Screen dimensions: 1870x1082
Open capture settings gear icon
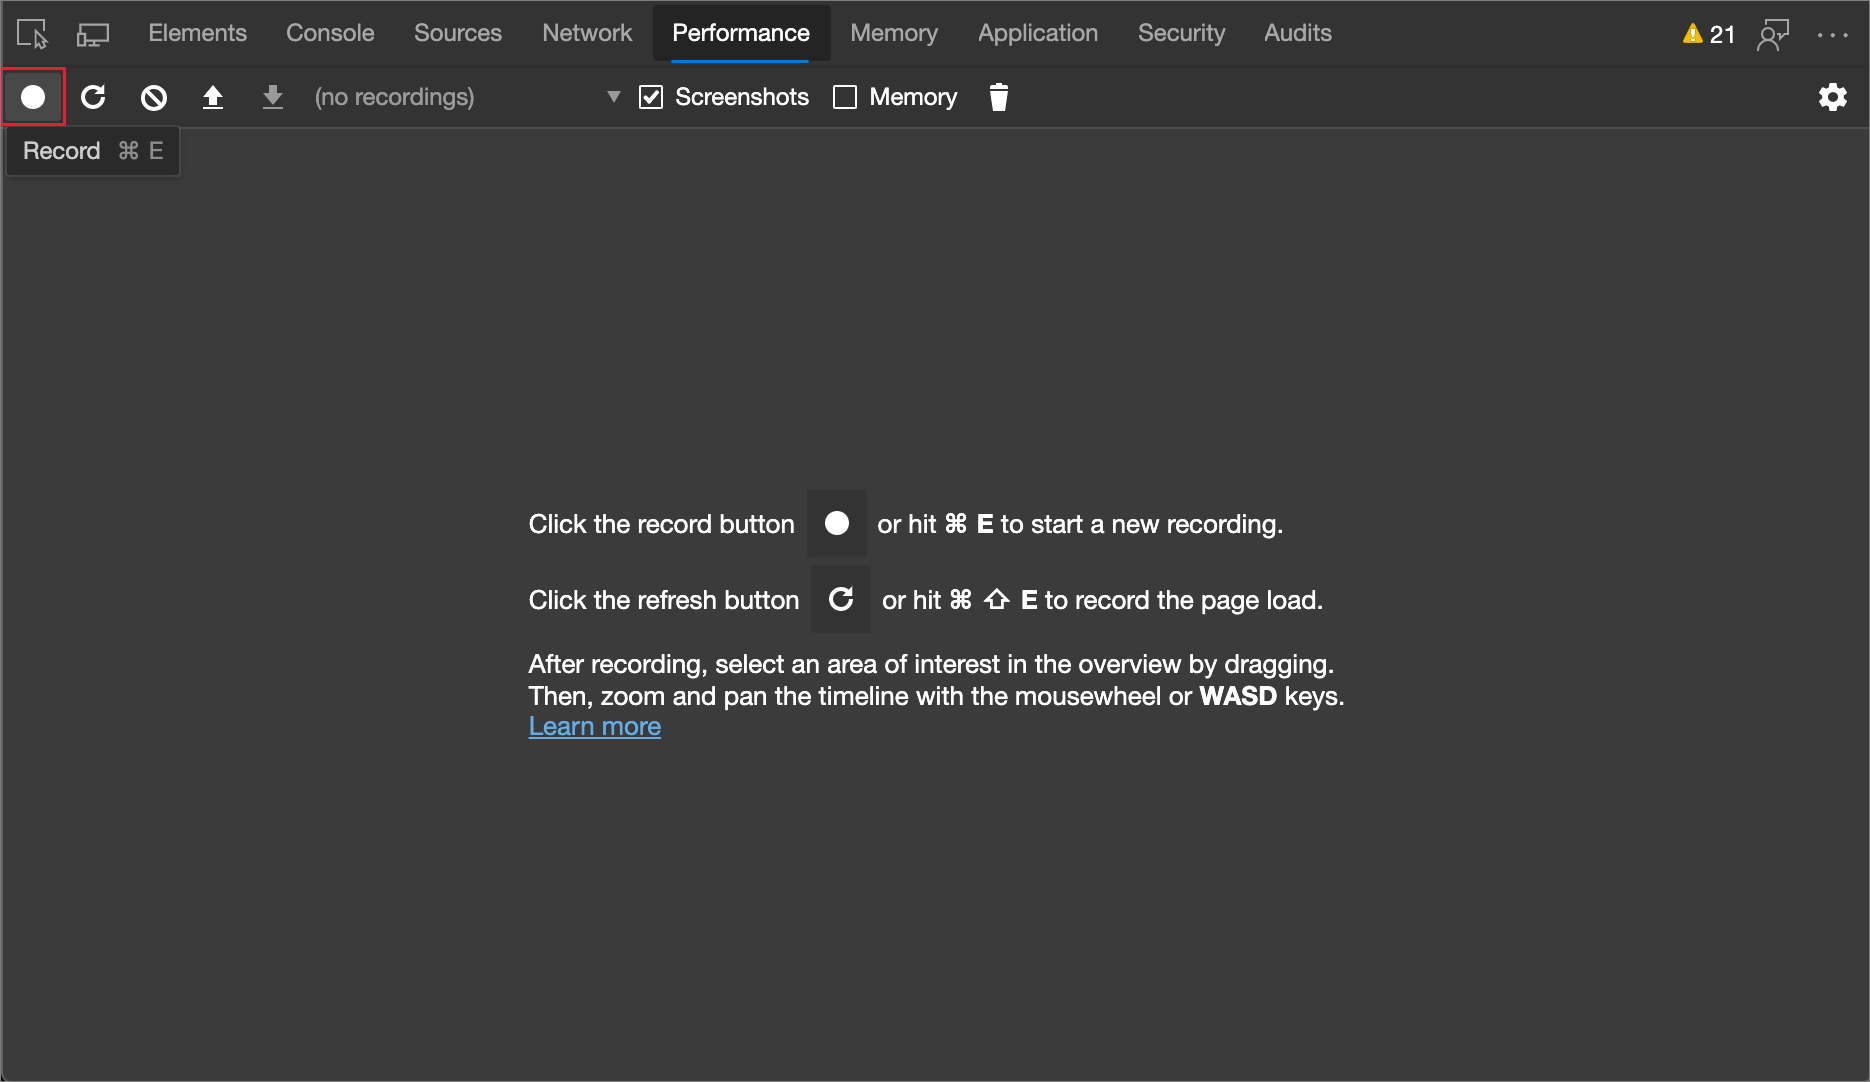pyautogui.click(x=1832, y=97)
